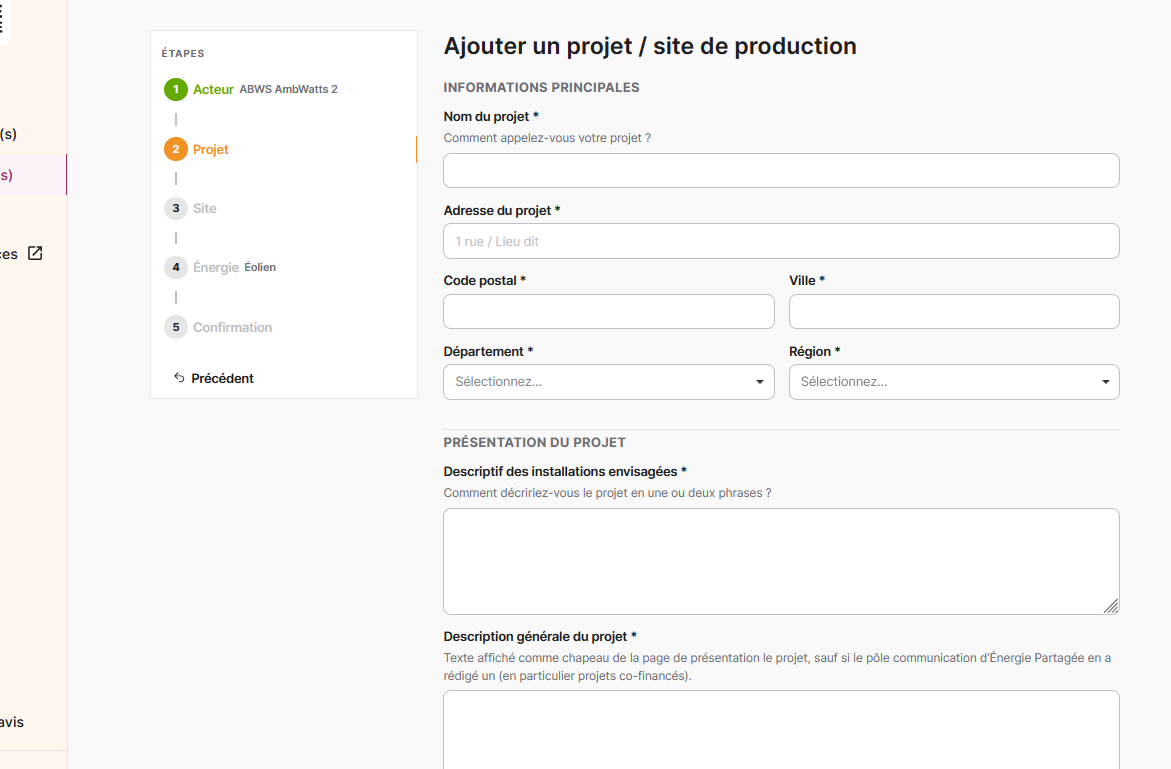
Task: Click step 5 circle for Confirmation
Action: pos(176,327)
